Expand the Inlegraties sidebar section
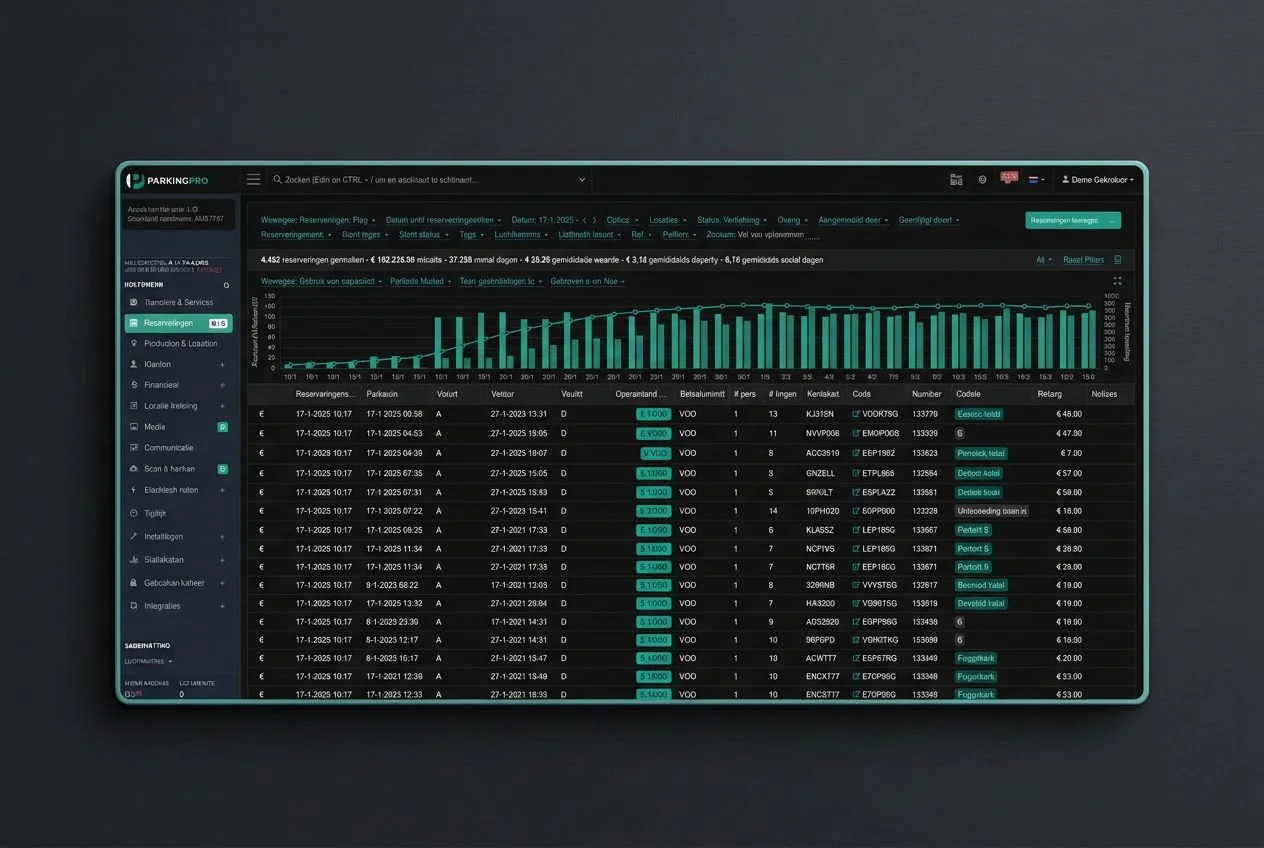This screenshot has height=848, width=1264. (x=222, y=606)
